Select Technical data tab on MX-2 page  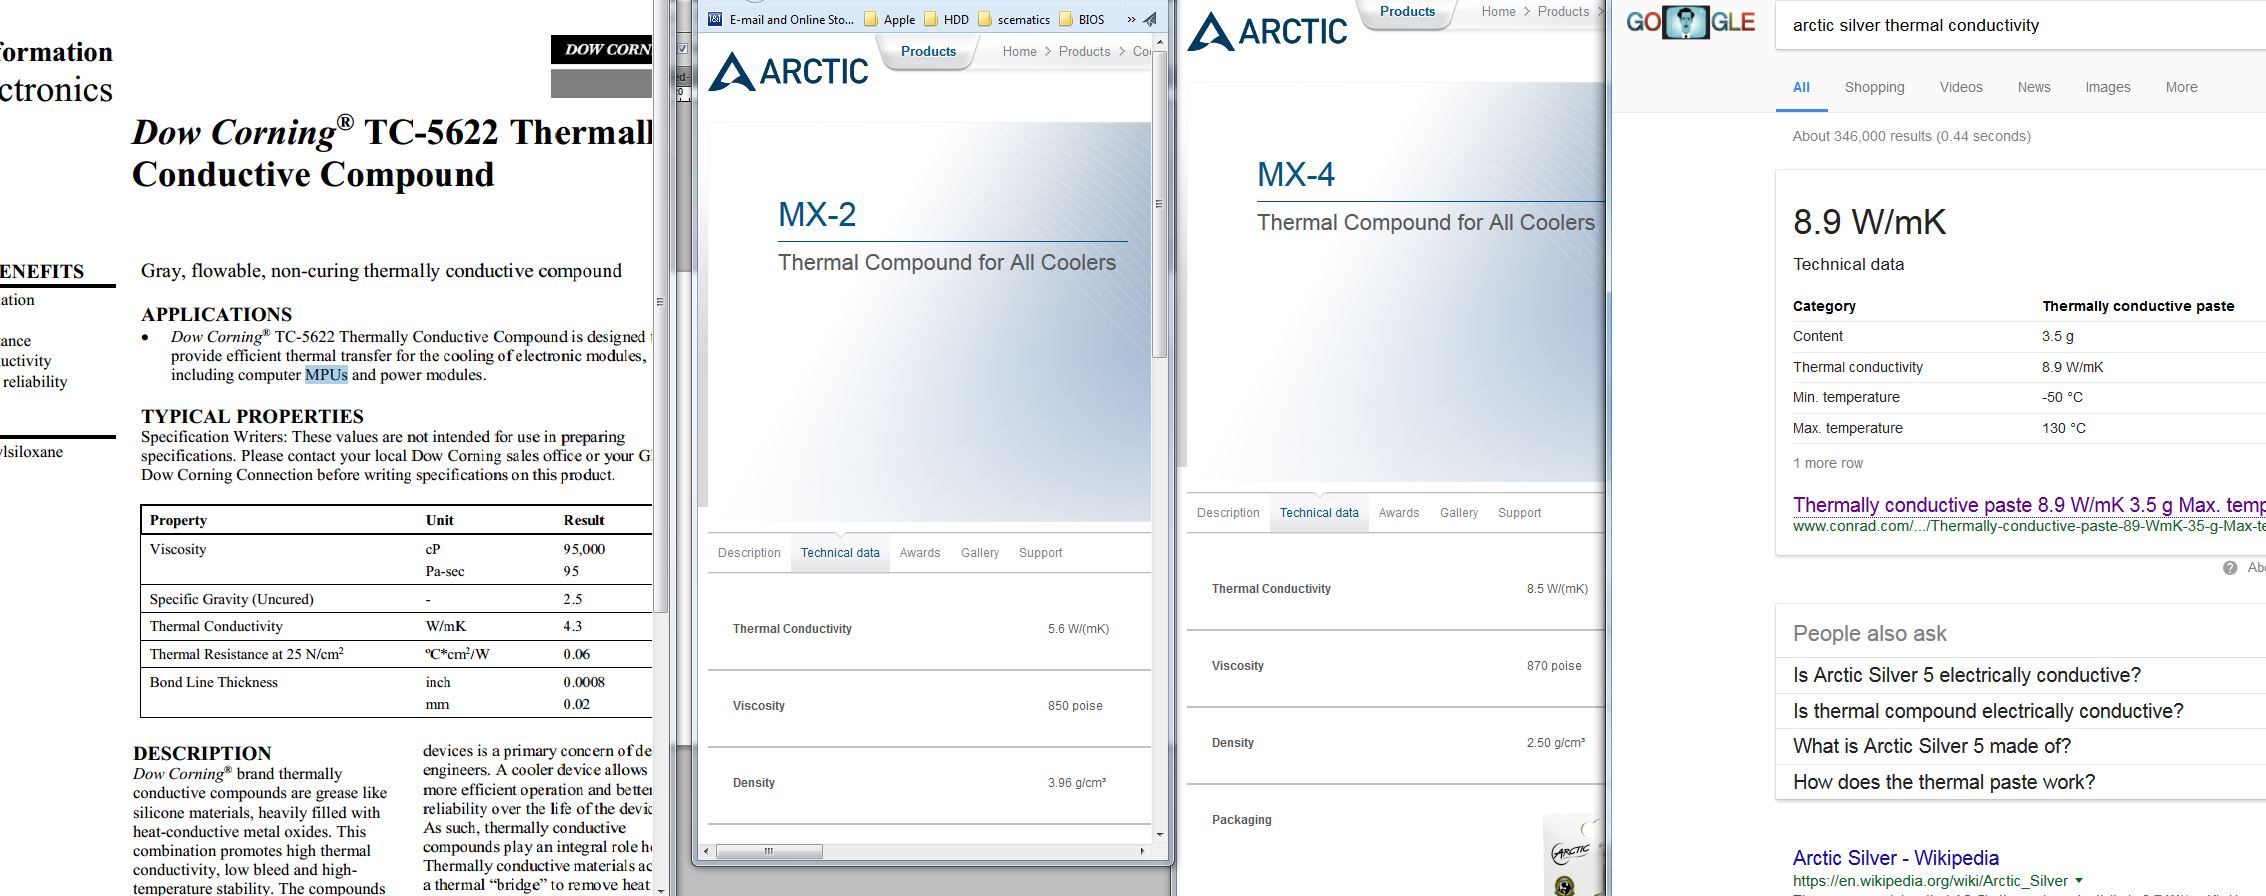[840, 553]
